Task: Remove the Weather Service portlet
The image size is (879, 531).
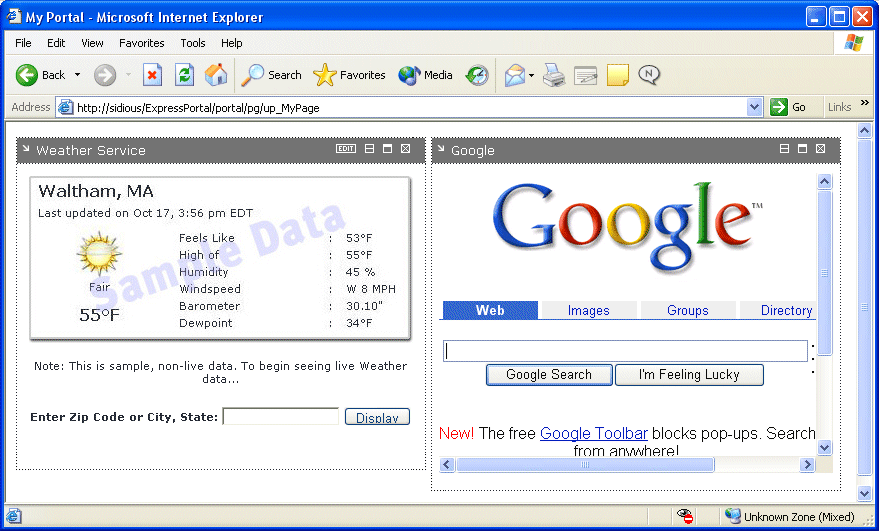Action: tap(406, 149)
